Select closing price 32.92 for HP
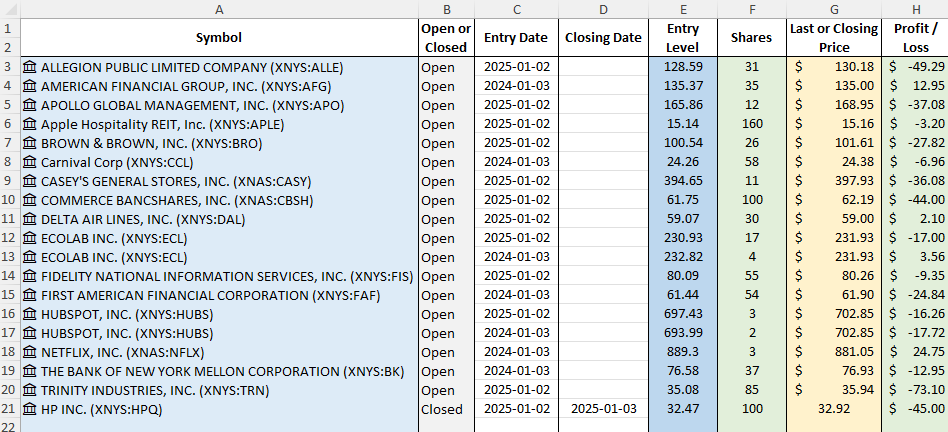The width and height of the screenshot is (948, 432). pyautogui.click(x=834, y=409)
